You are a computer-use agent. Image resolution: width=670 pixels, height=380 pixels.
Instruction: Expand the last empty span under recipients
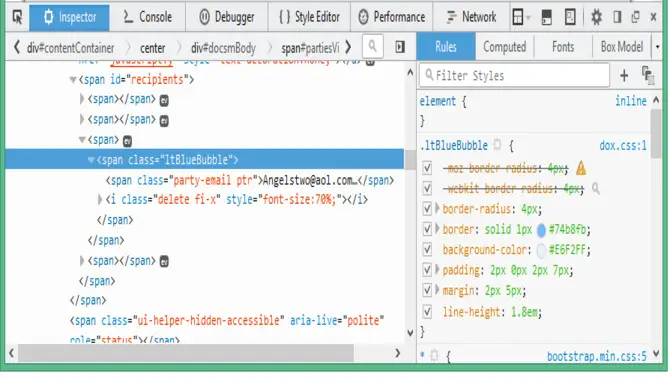[82, 261]
